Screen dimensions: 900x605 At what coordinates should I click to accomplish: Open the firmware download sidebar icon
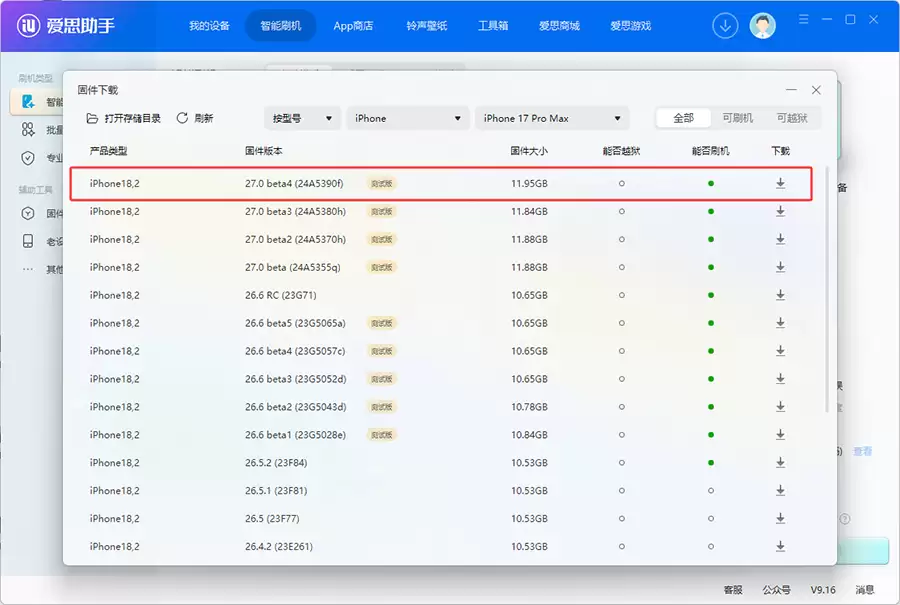click(28, 214)
